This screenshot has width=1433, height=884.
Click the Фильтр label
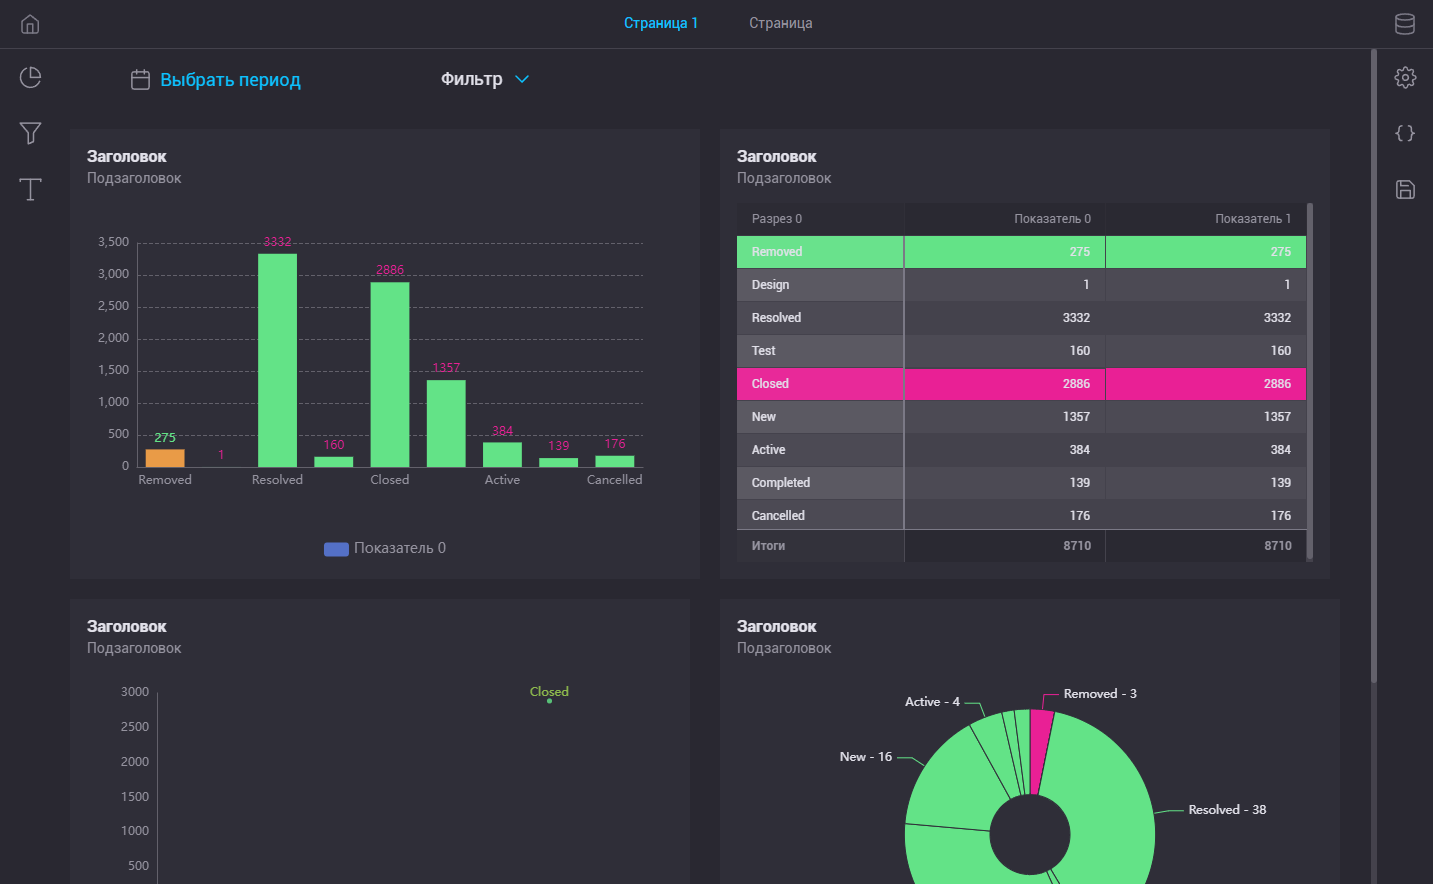472,79
